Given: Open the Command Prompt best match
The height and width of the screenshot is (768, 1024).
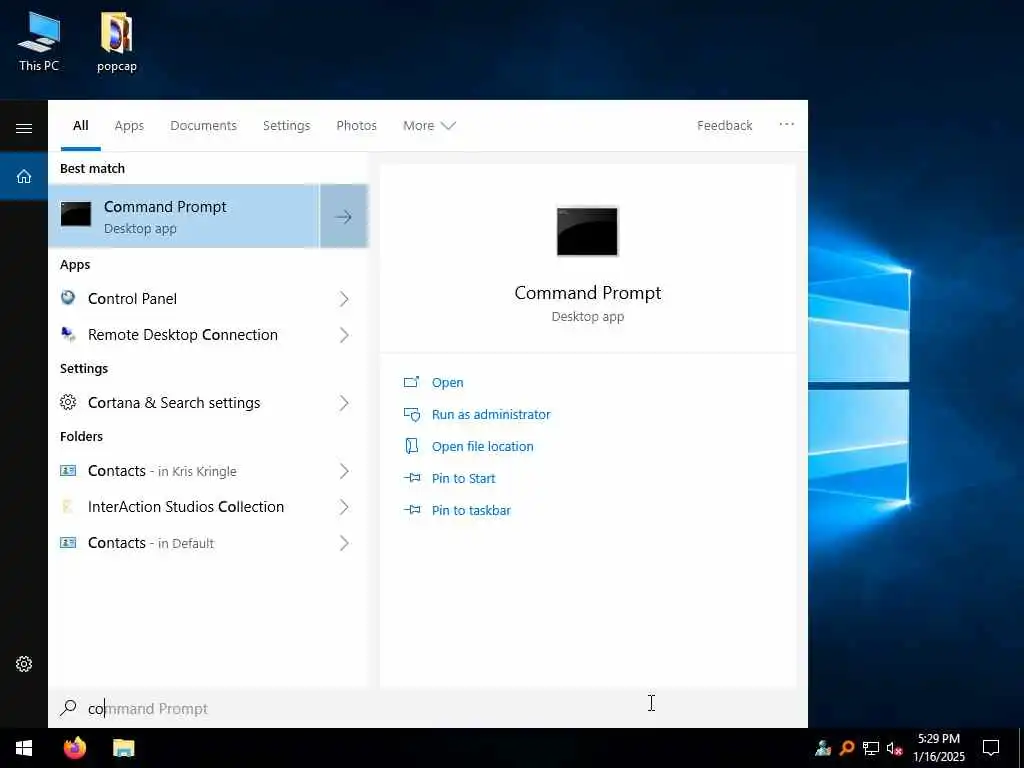Looking at the screenshot, I should (184, 216).
